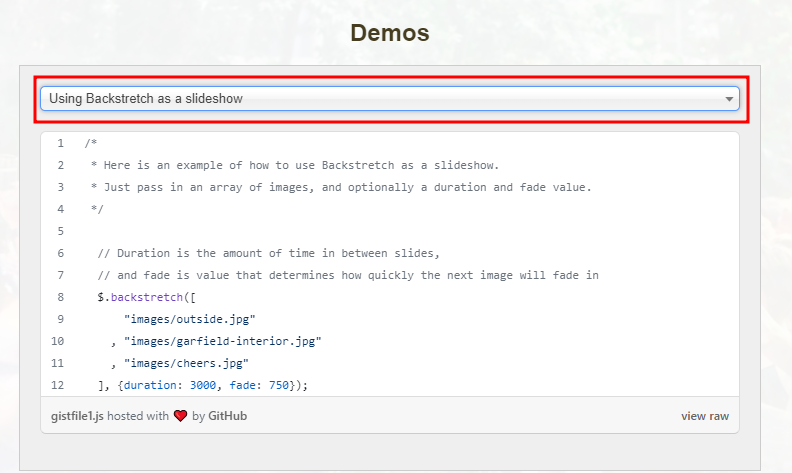Click the "images/cheers.jpg" string
Viewport: 792px width, 473px height.
click(x=186, y=363)
